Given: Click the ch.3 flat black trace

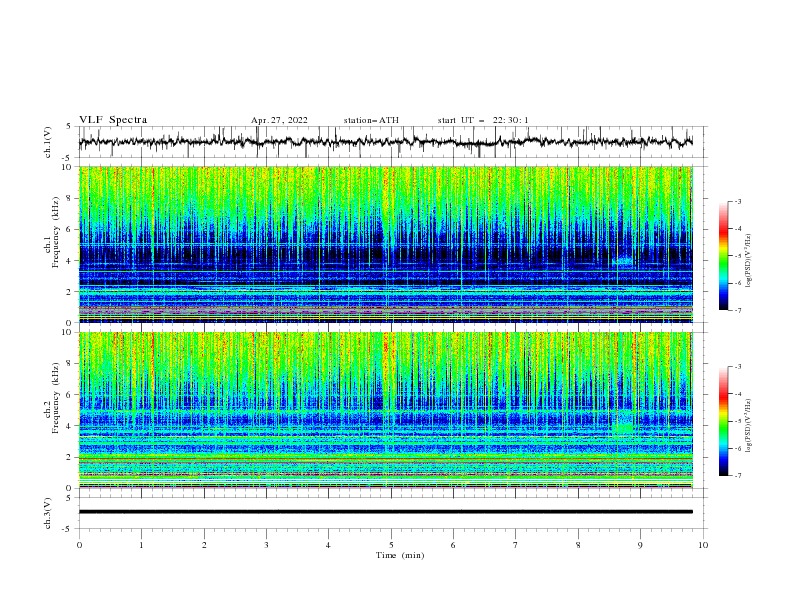Looking at the screenshot, I should tap(385, 512).
